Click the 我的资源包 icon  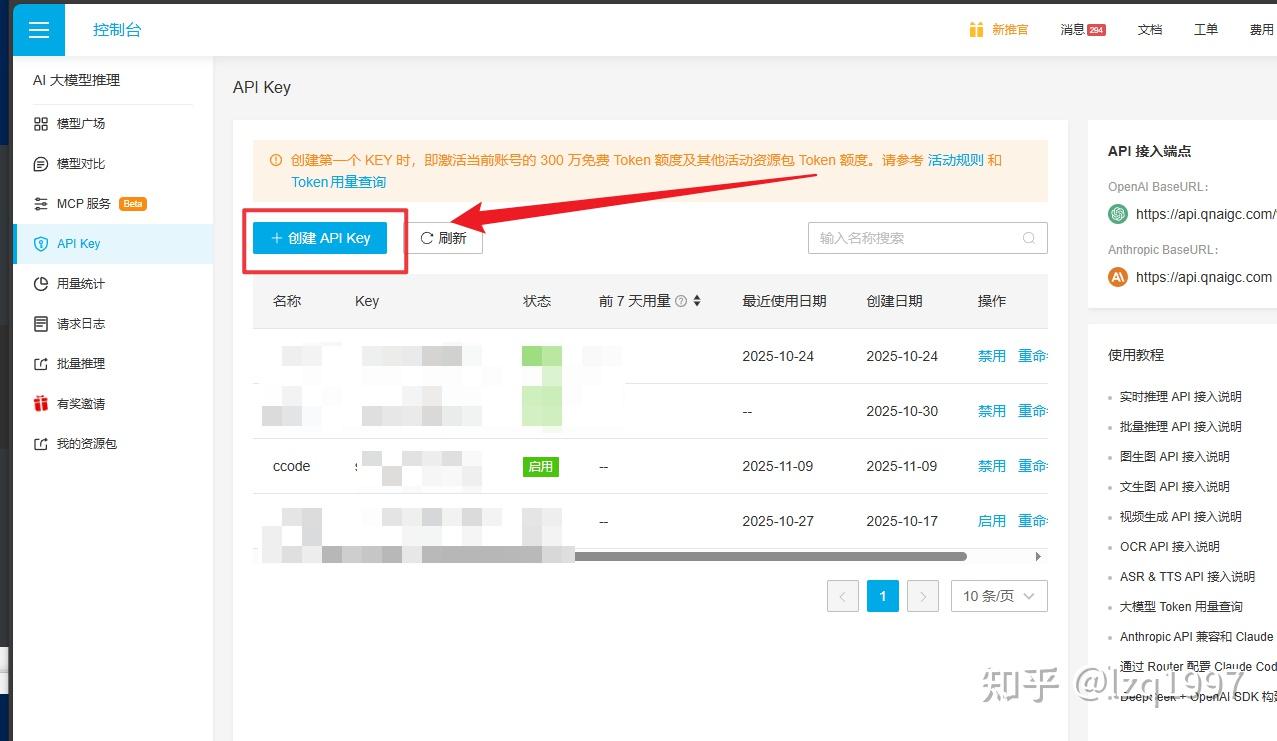(x=41, y=444)
